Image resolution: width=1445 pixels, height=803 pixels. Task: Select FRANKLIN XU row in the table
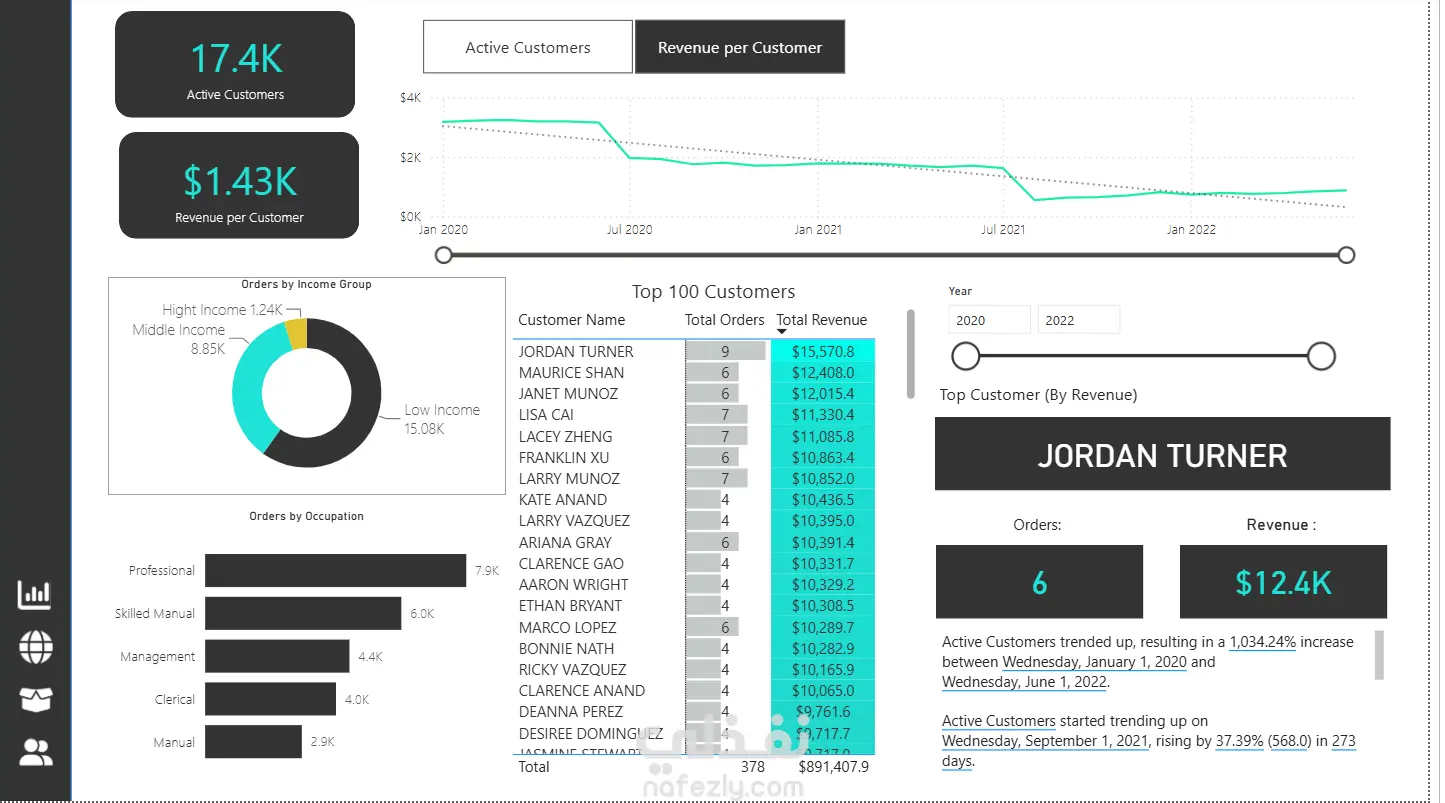click(x=694, y=457)
